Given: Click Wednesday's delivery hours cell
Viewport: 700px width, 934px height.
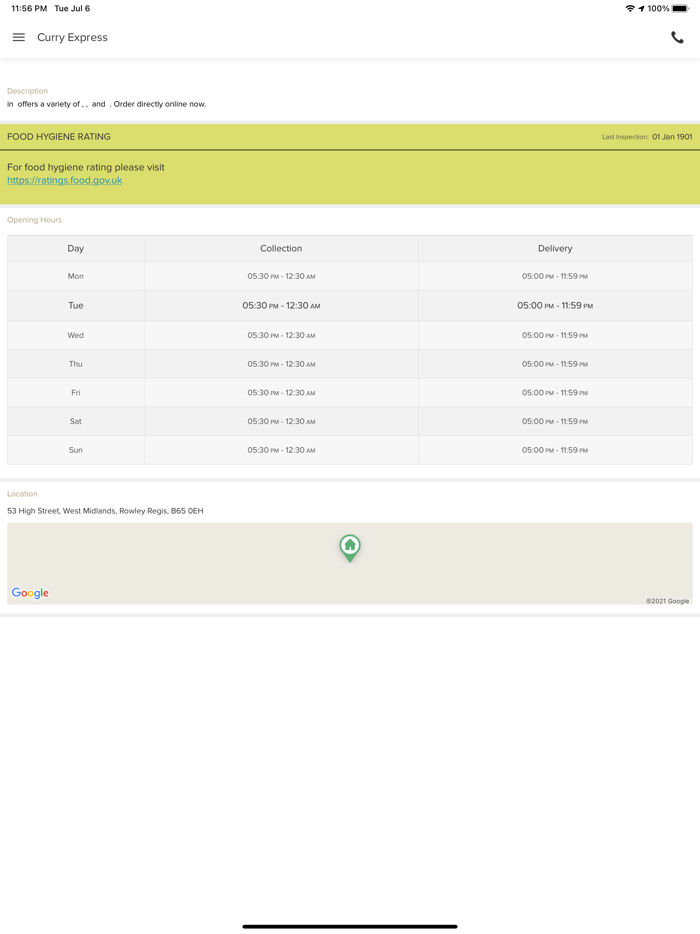Looking at the screenshot, I should 555,335.
